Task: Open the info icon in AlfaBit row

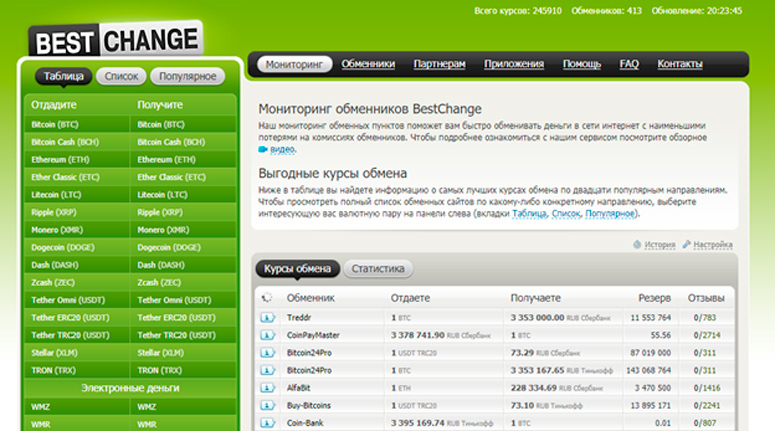Action: tap(267, 388)
